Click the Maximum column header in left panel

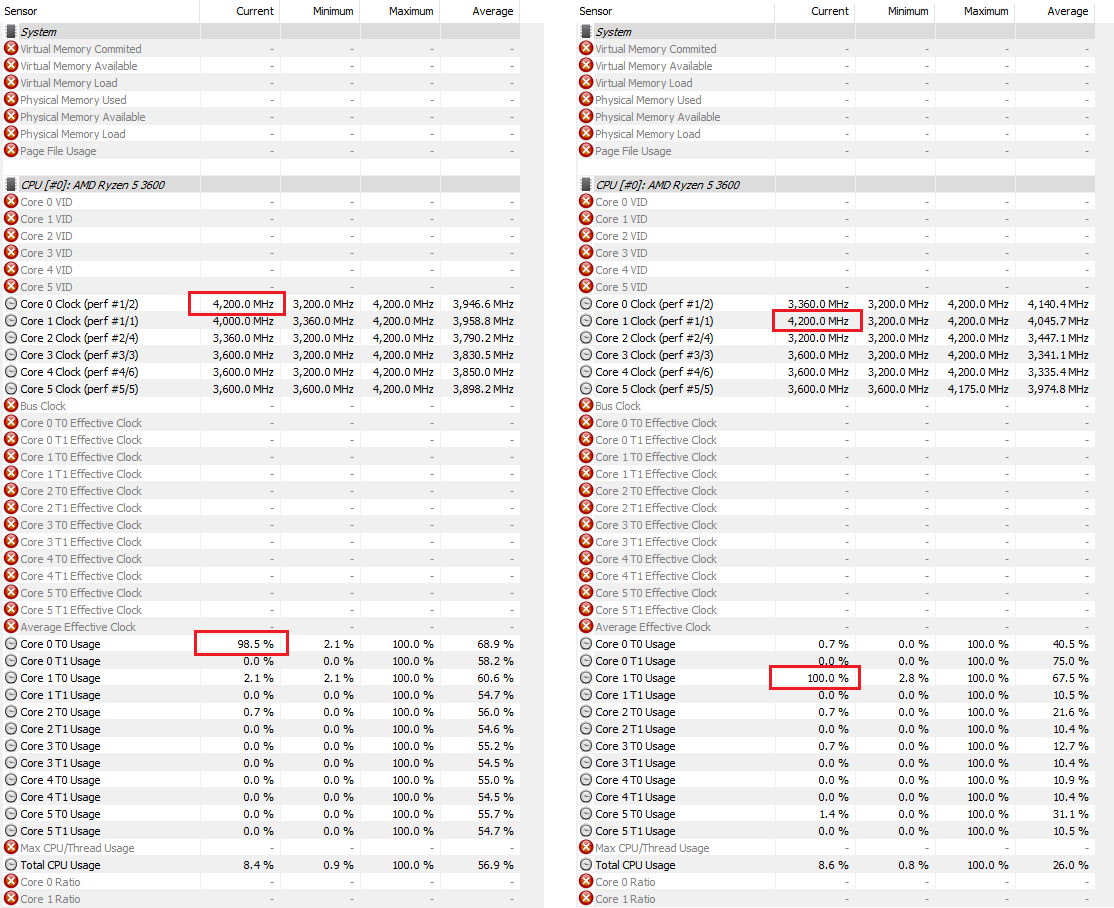(x=411, y=11)
